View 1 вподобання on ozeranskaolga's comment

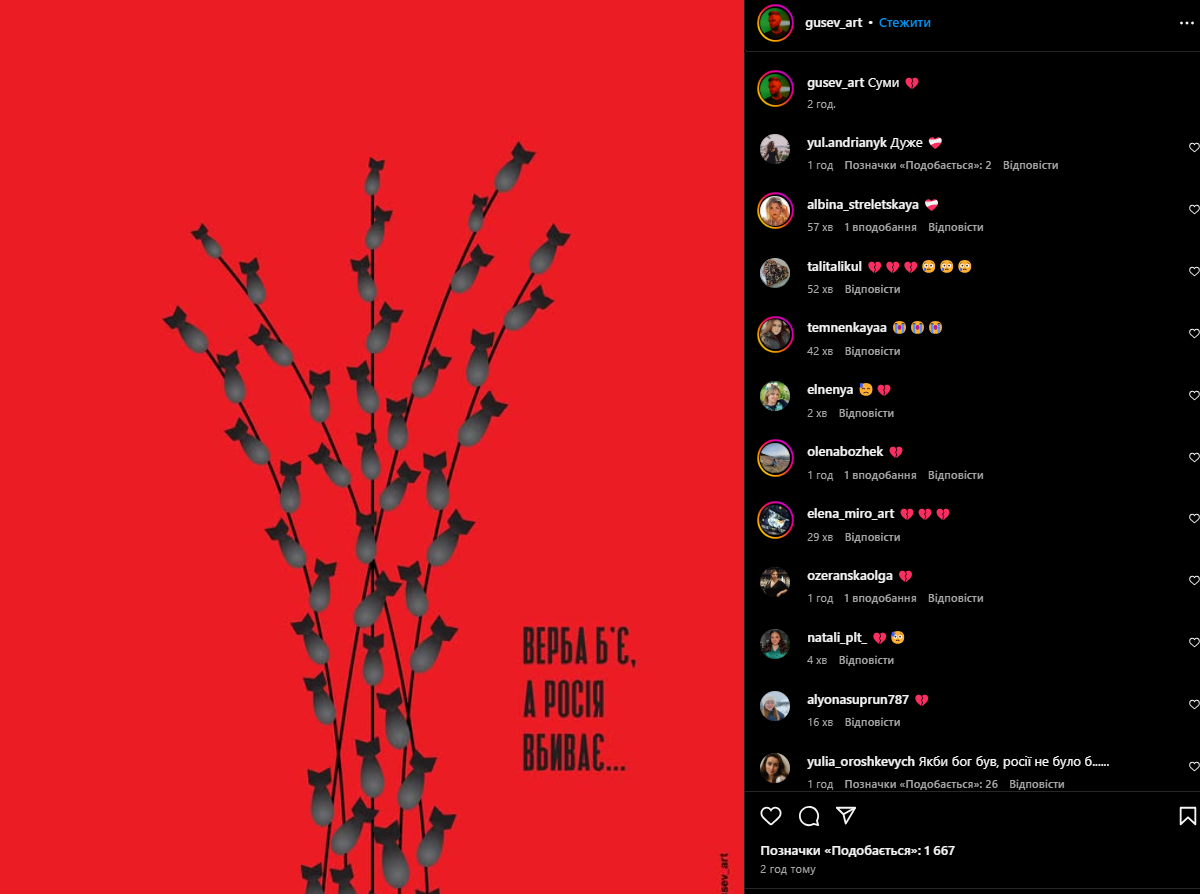point(880,598)
